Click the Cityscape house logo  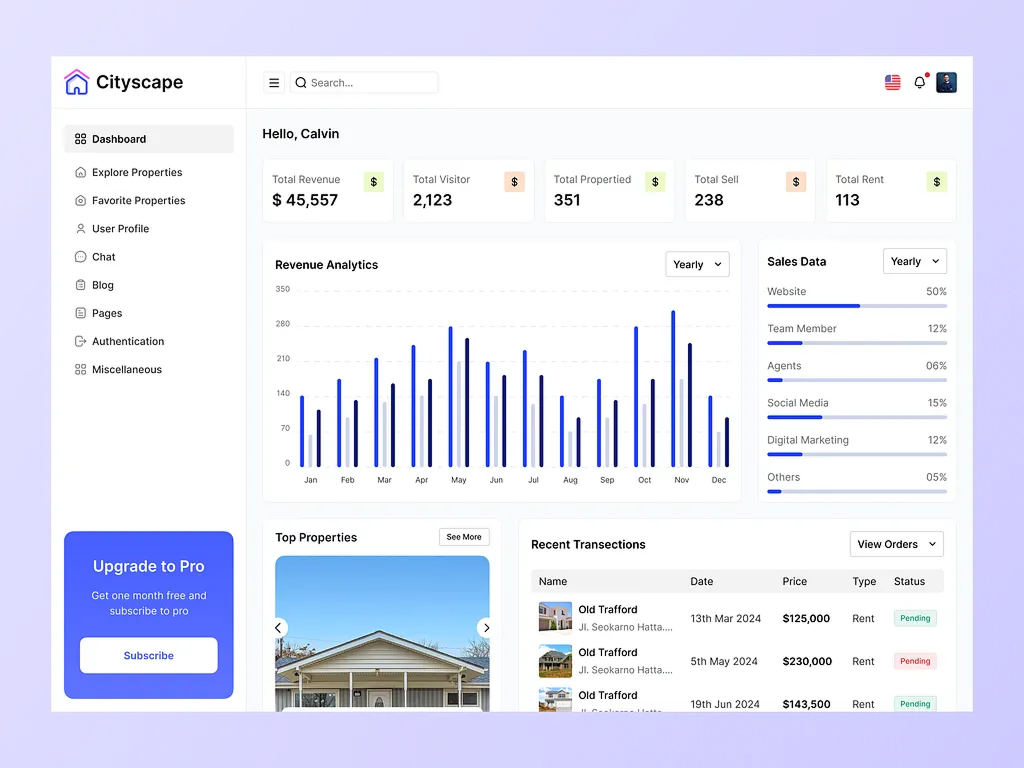point(77,82)
